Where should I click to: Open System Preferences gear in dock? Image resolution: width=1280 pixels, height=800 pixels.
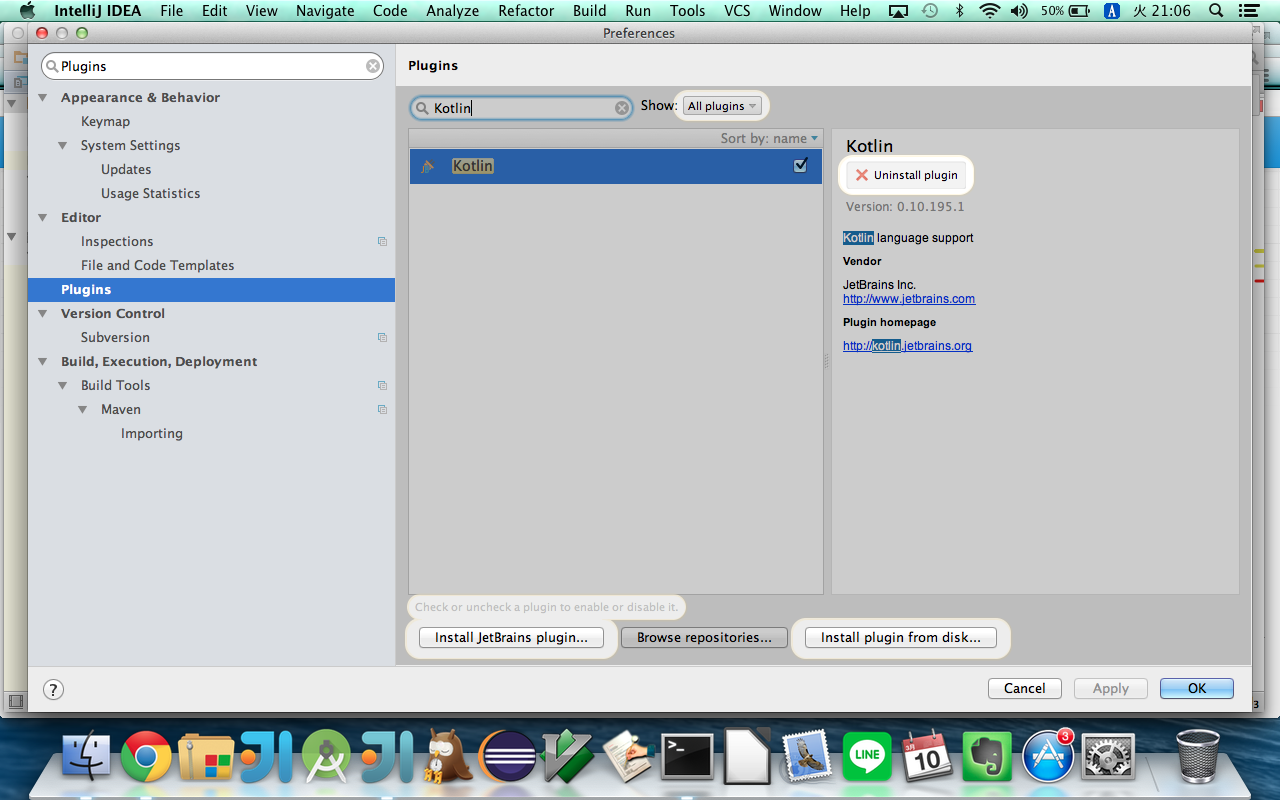pos(1108,757)
